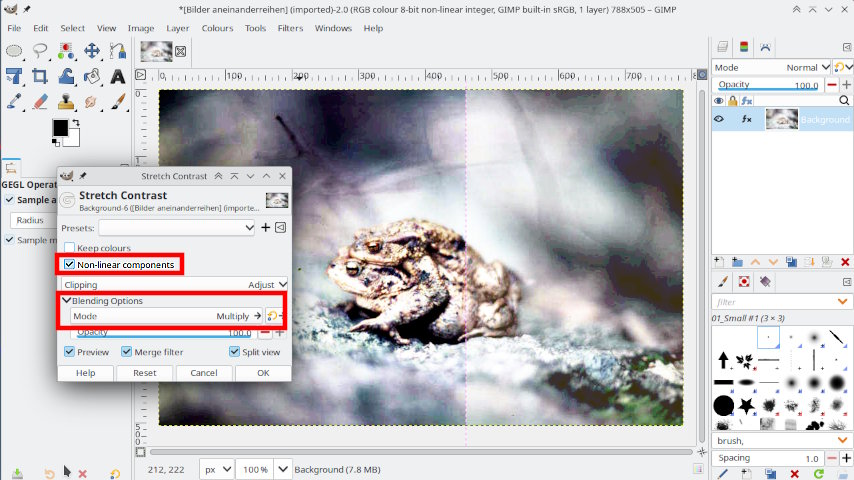Select the Colour Picker tool
854x480 pixels.
[14, 102]
